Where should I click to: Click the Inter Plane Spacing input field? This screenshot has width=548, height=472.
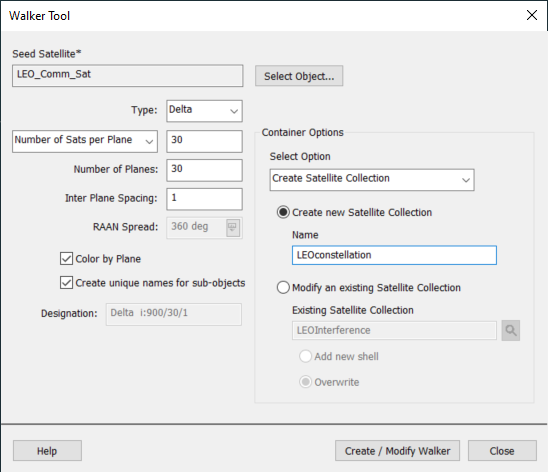coord(204,199)
